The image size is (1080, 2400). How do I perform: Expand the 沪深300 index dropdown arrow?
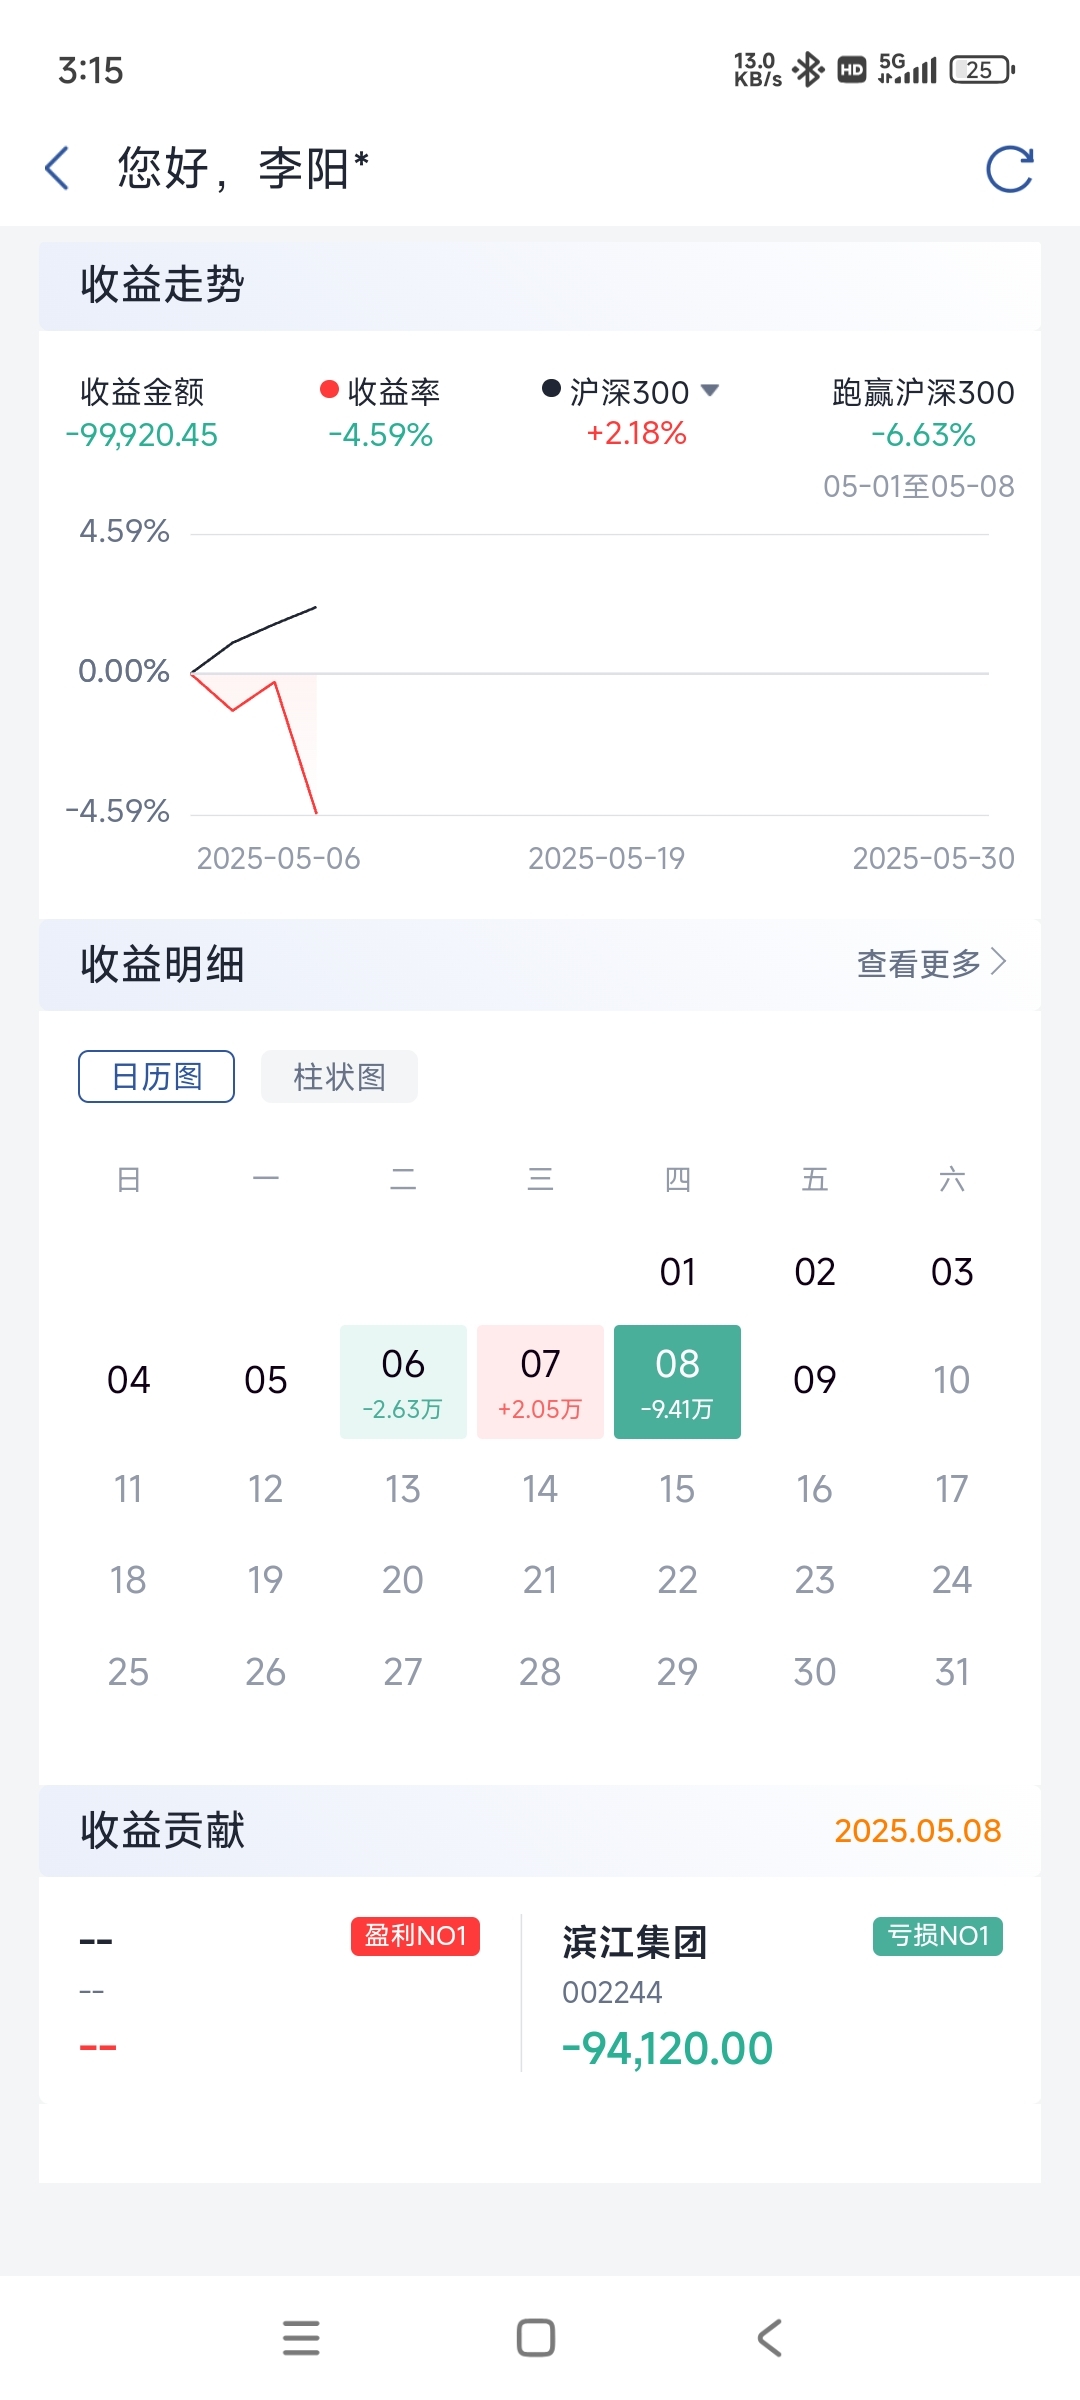point(710,390)
